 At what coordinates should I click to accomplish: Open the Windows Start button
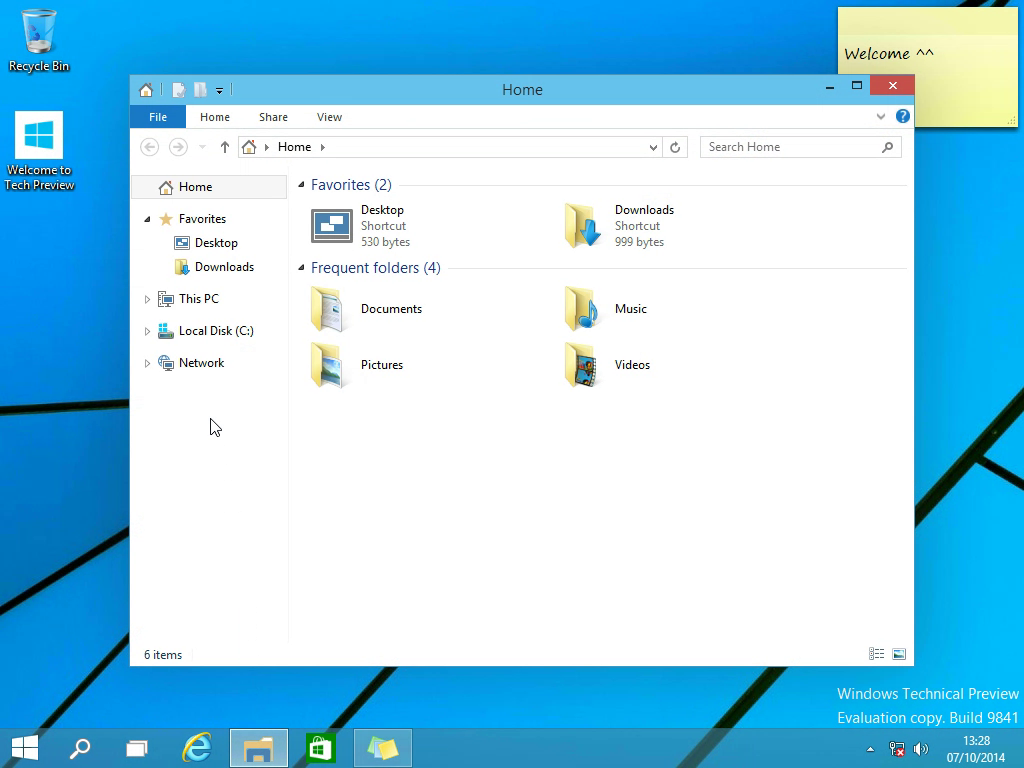click(25, 748)
